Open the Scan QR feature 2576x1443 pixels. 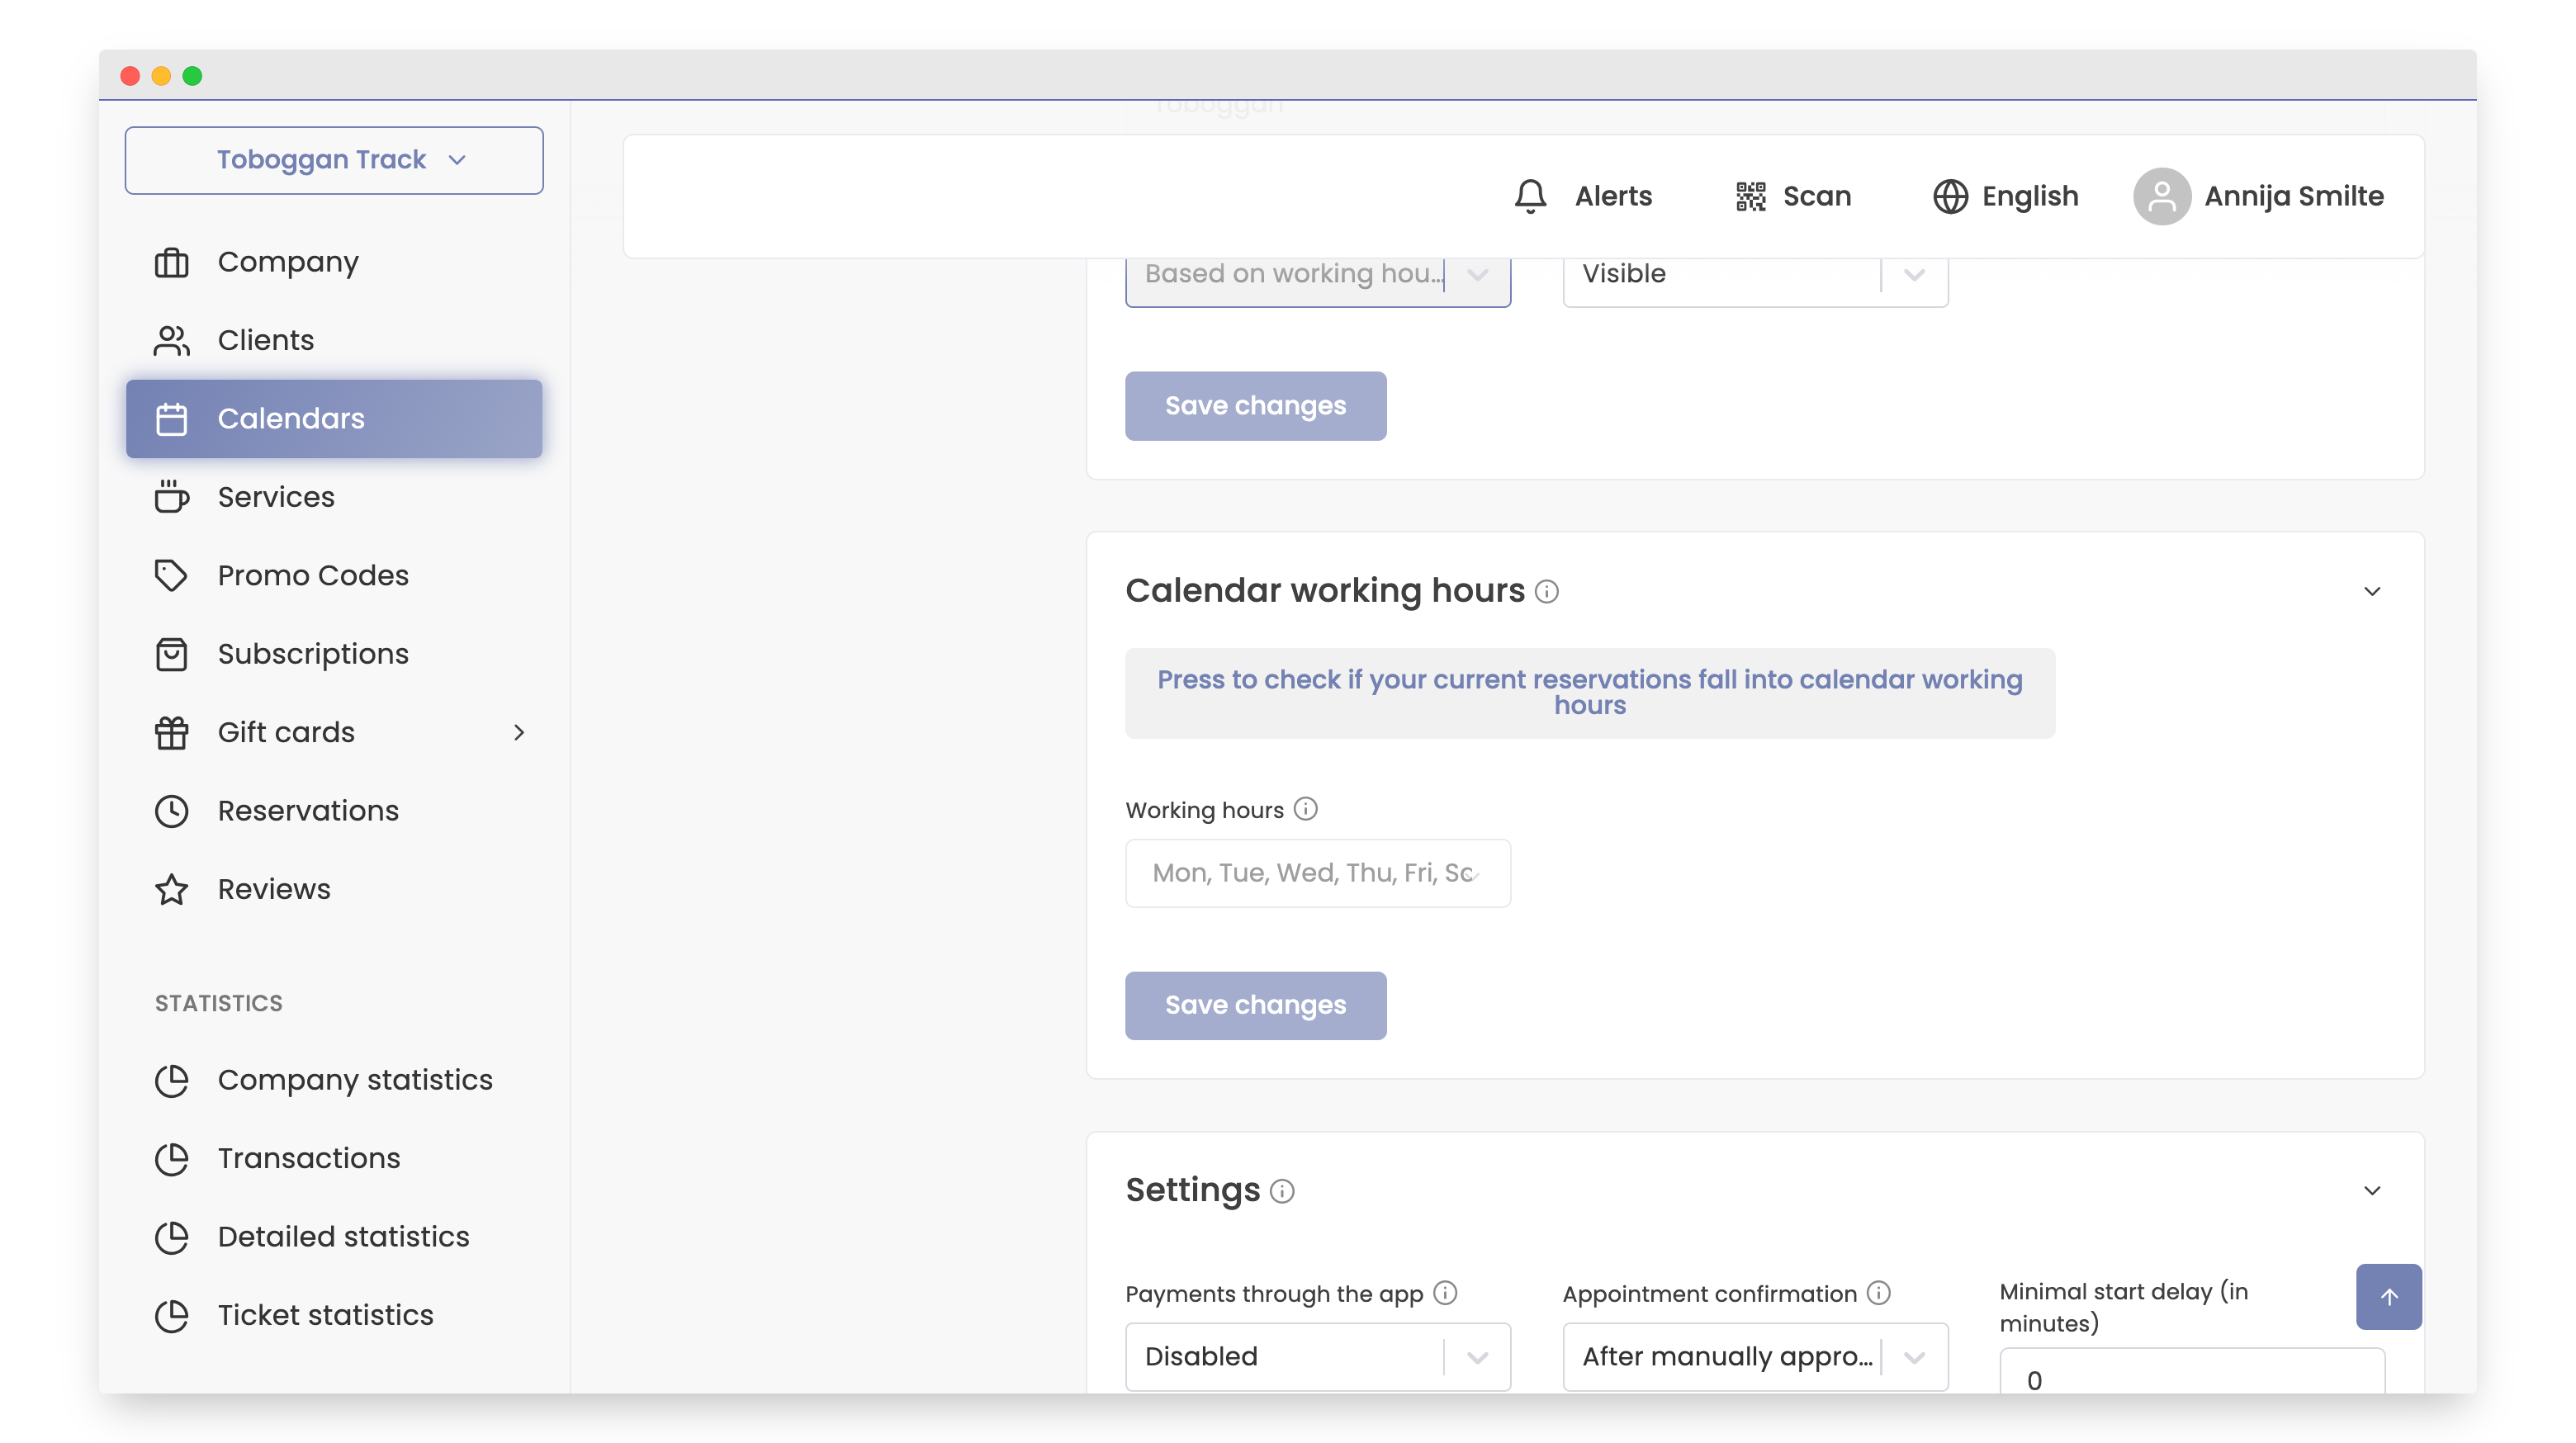click(1750, 196)
